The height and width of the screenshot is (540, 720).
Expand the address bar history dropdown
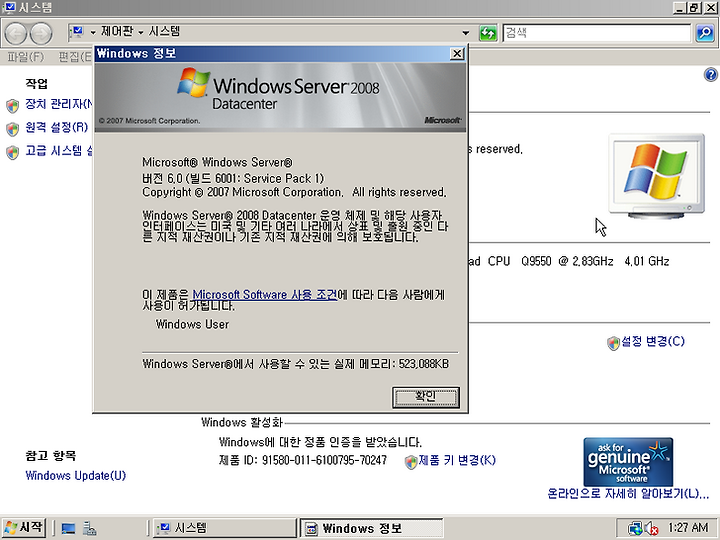click(466, 33)
